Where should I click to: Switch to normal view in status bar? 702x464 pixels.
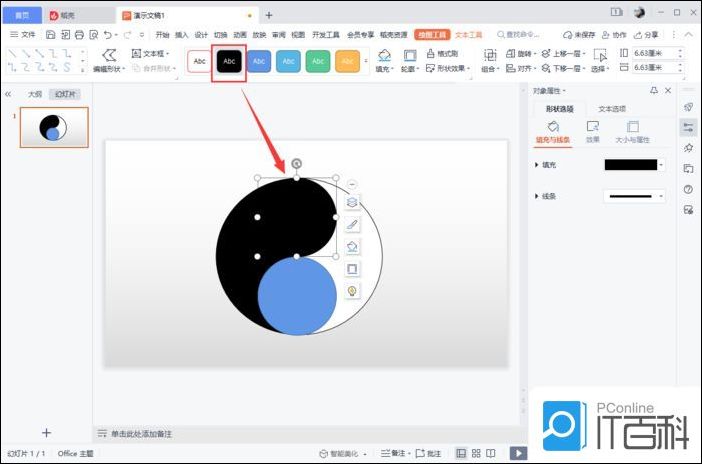461,453
